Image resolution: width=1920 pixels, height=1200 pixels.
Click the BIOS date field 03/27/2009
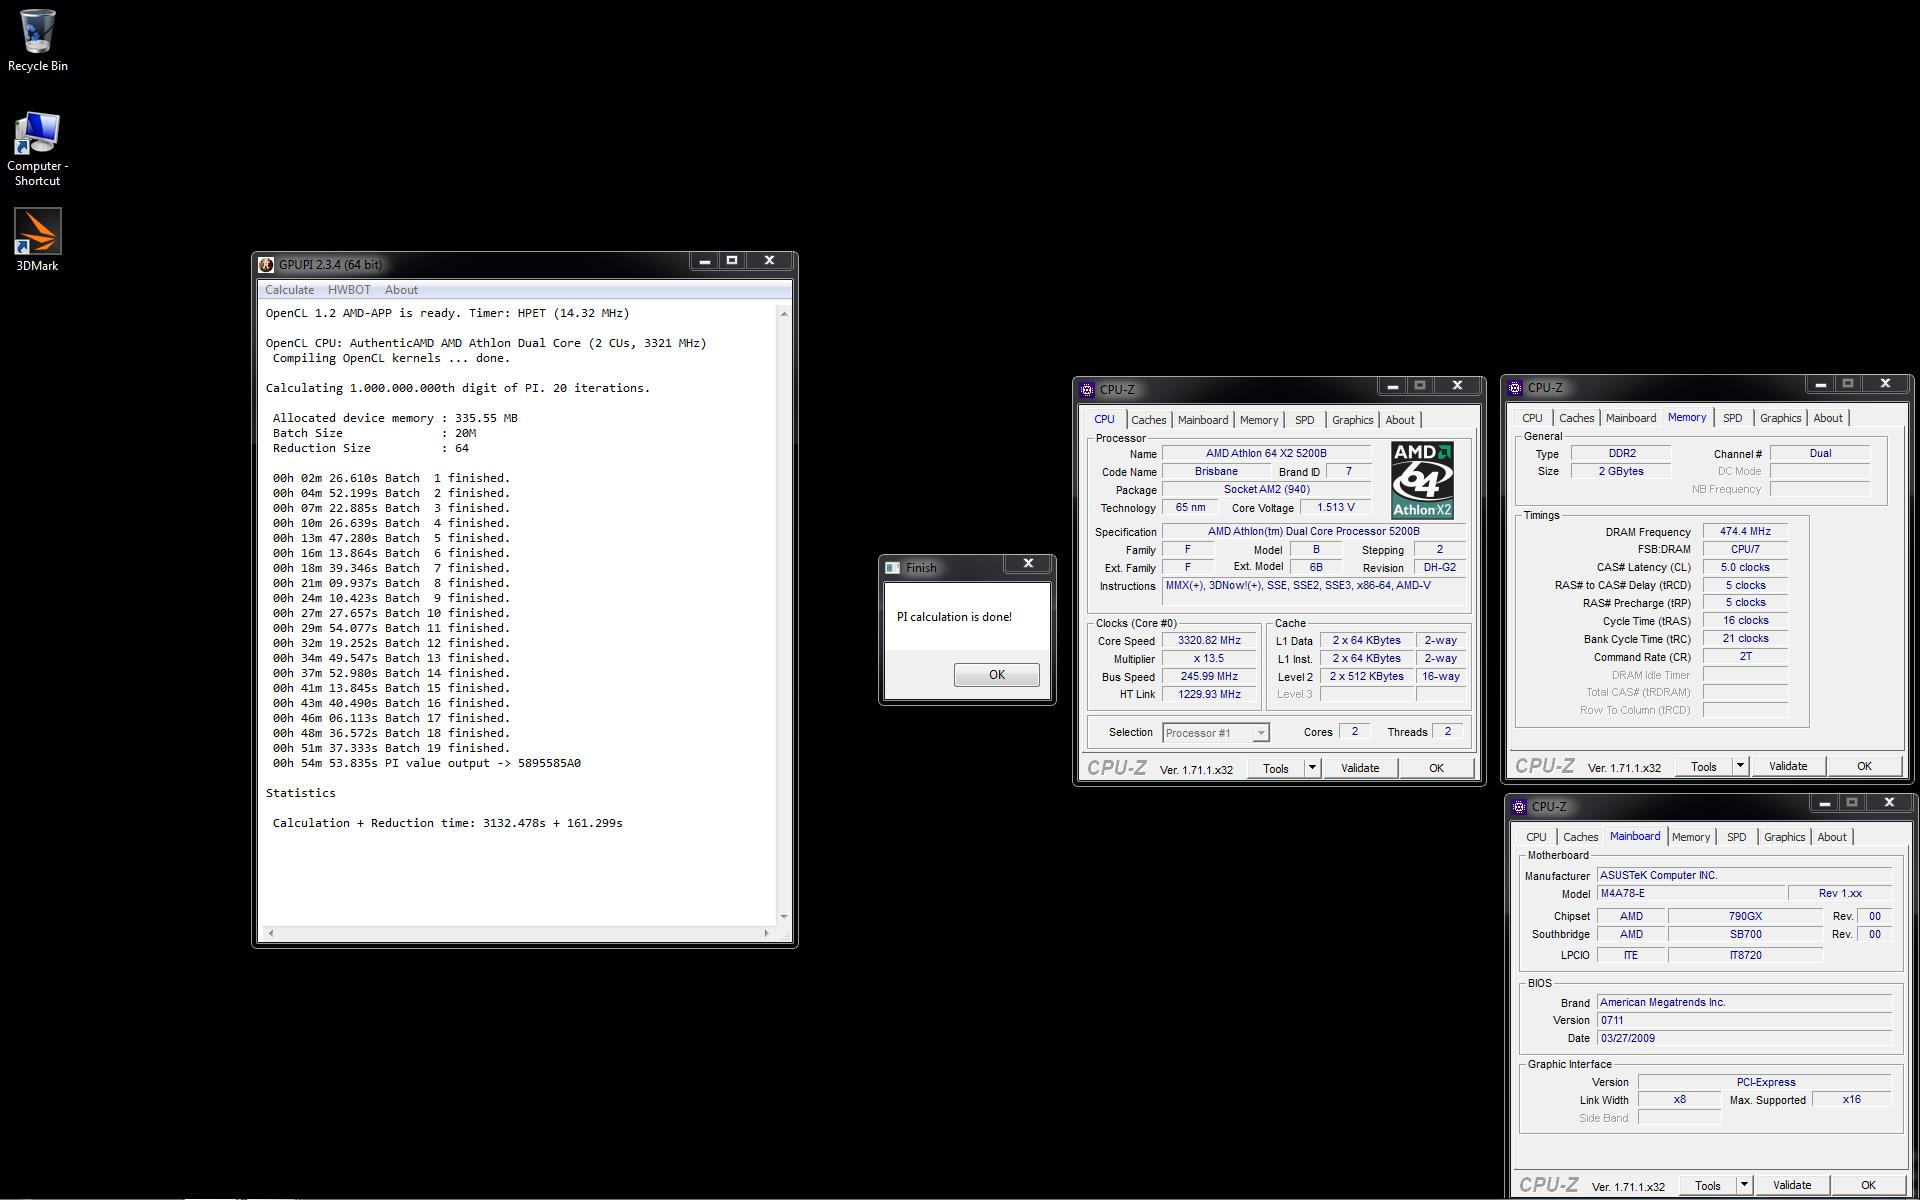[1743, 1038]
